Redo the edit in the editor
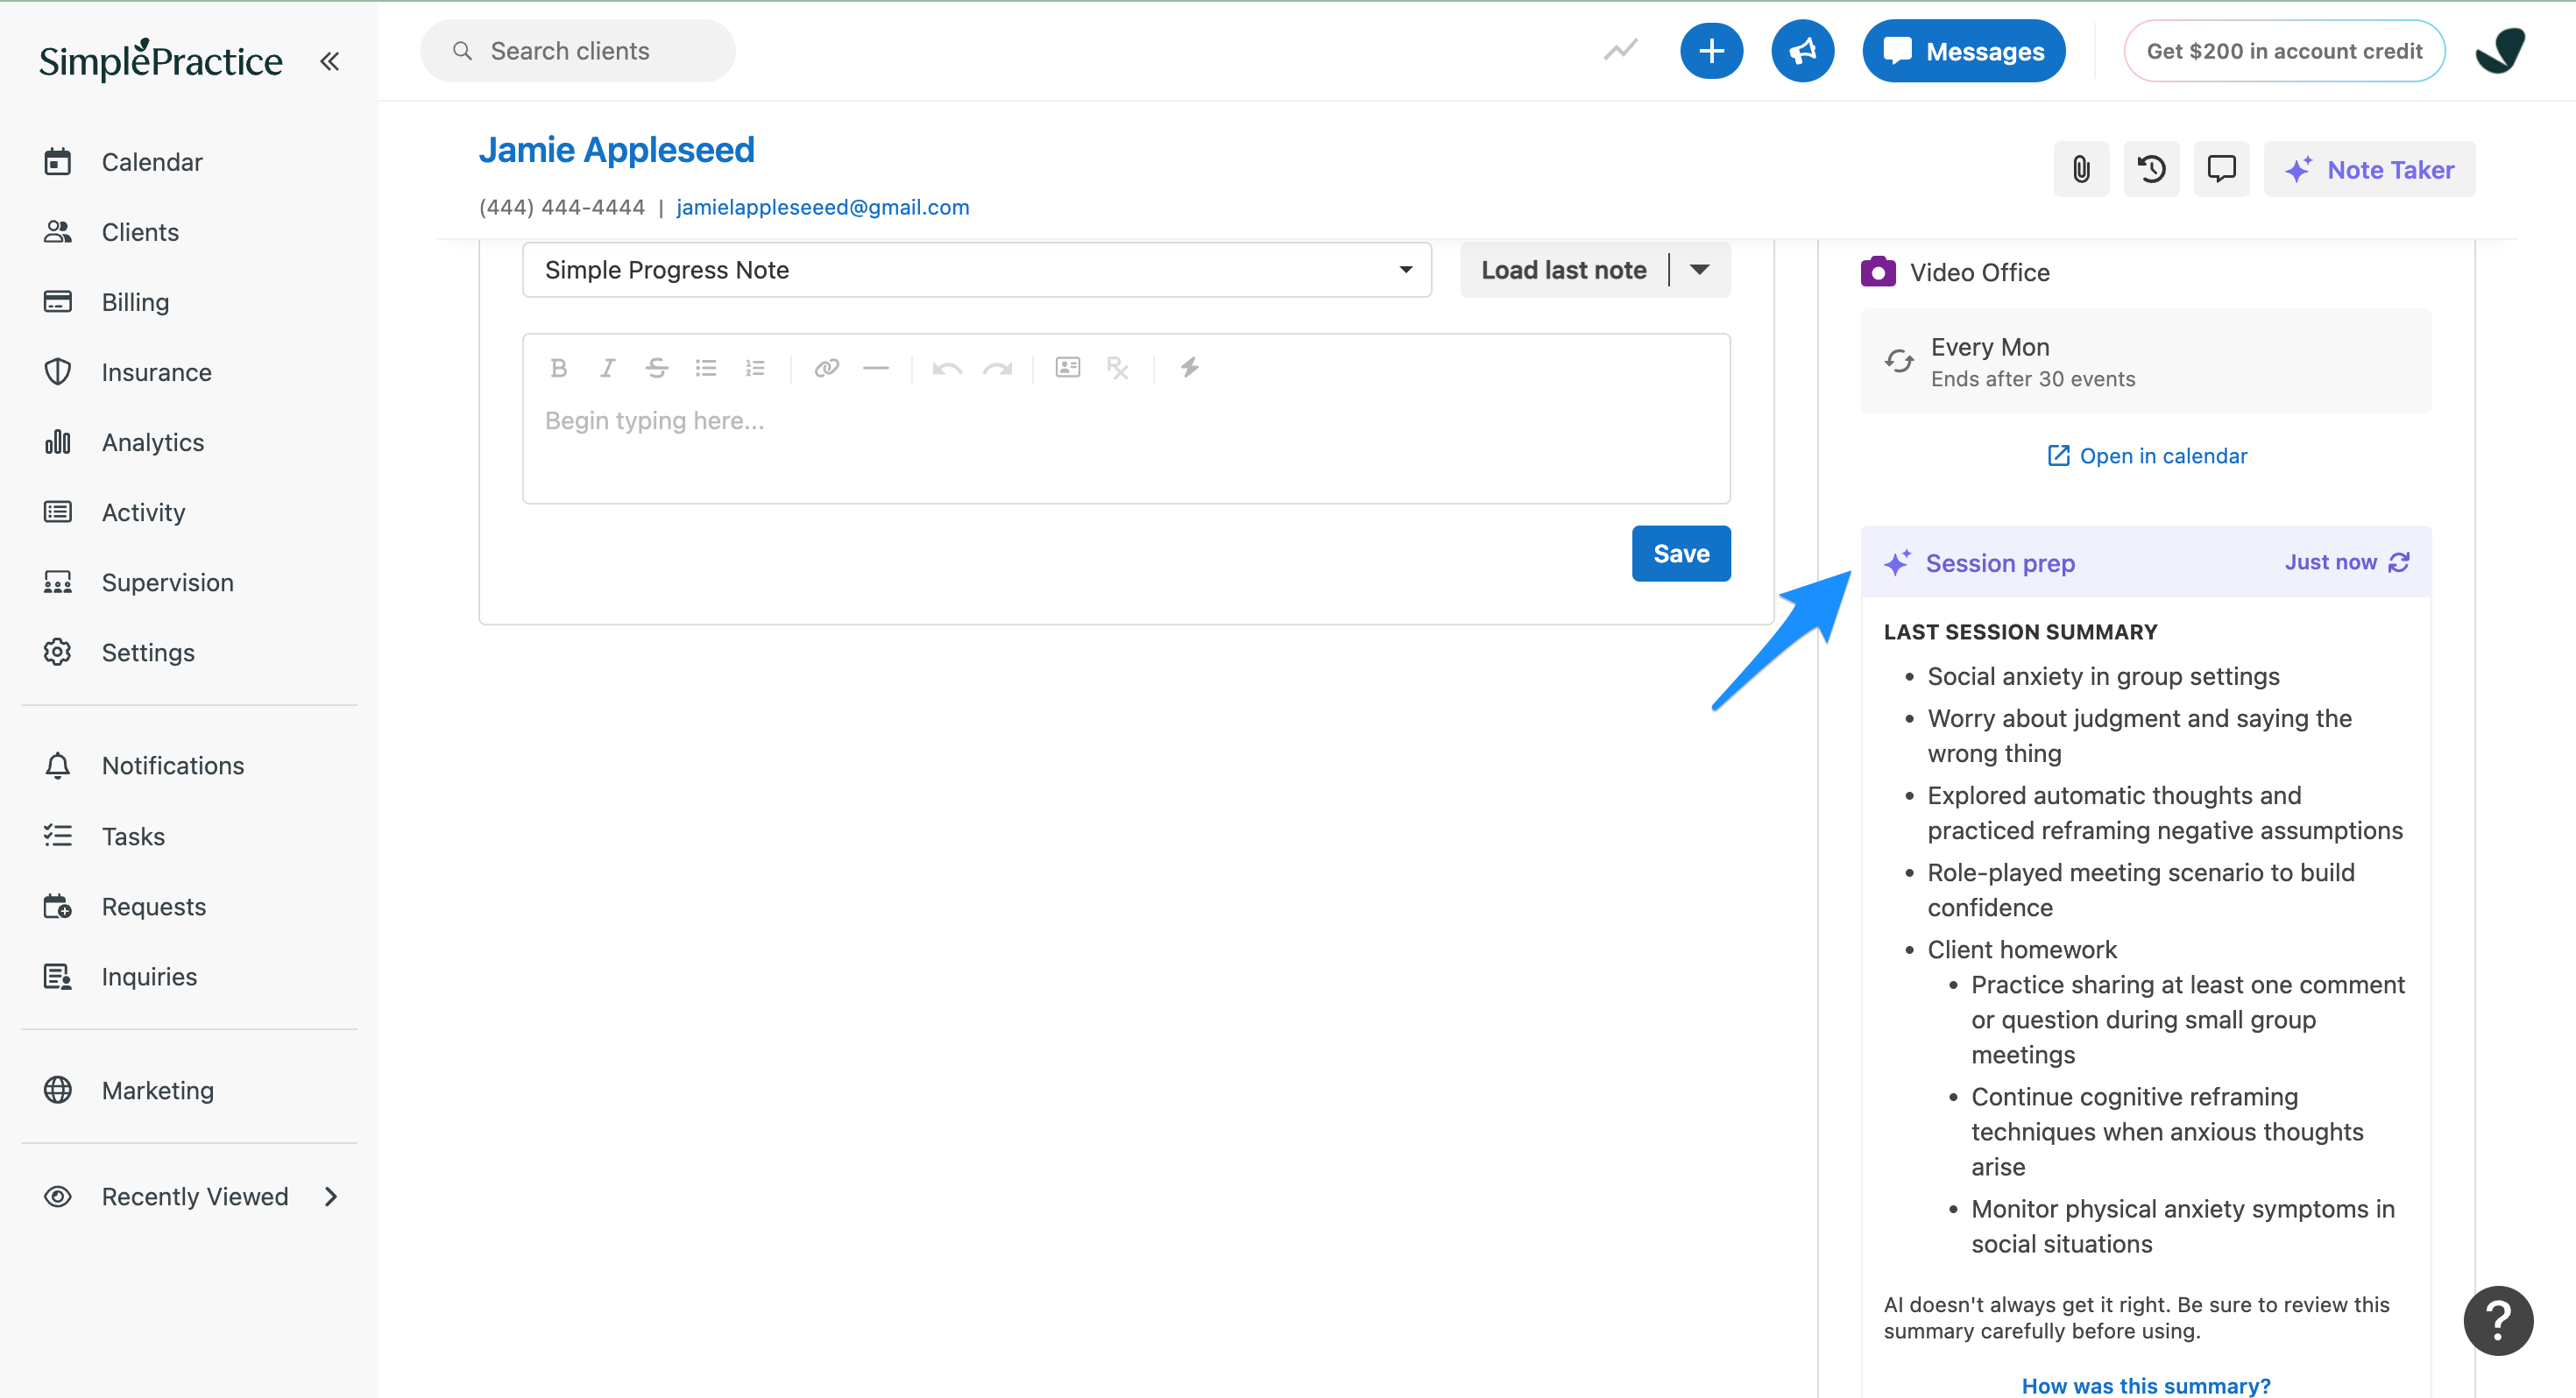Image resolution: width=2576 pixels, height=1398 pixels. tap(997, 368)
